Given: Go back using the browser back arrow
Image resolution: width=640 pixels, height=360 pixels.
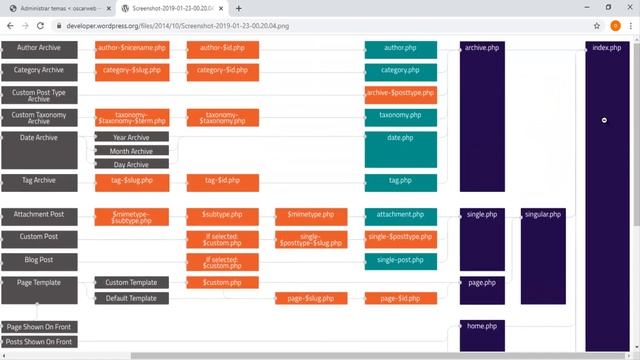Looking at the screenshot, I should pos(10,26).
